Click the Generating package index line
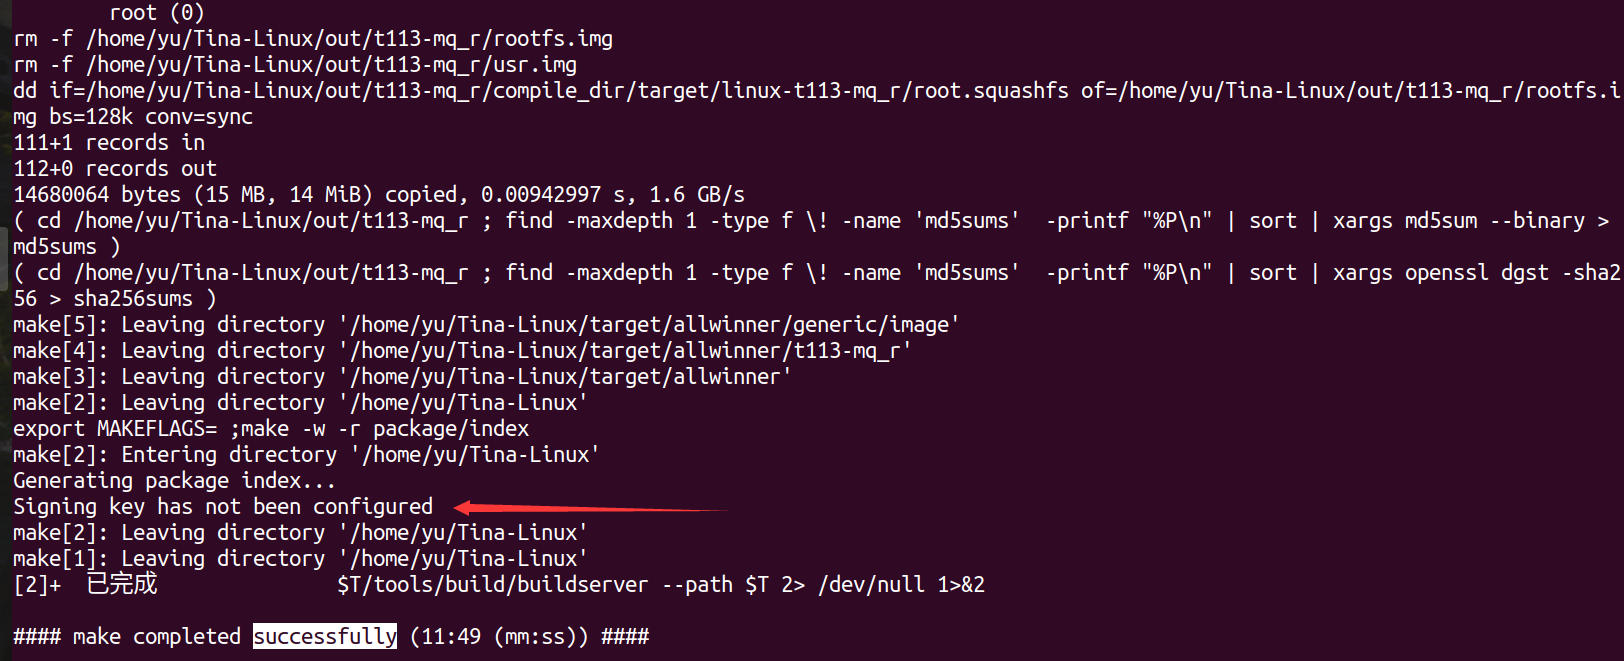The width and height of the screenshot is (1624, 661). tap(174, 481)
